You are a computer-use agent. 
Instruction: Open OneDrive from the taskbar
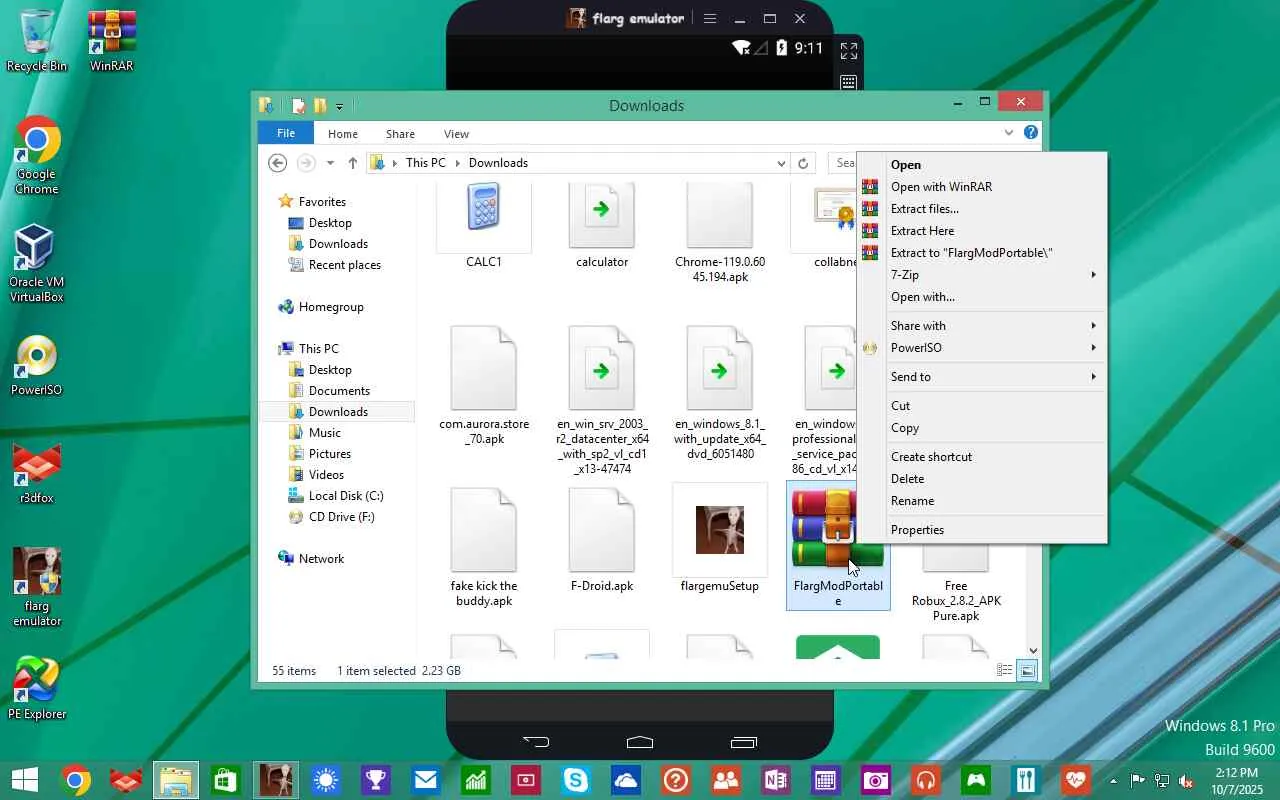coord(626,780)
